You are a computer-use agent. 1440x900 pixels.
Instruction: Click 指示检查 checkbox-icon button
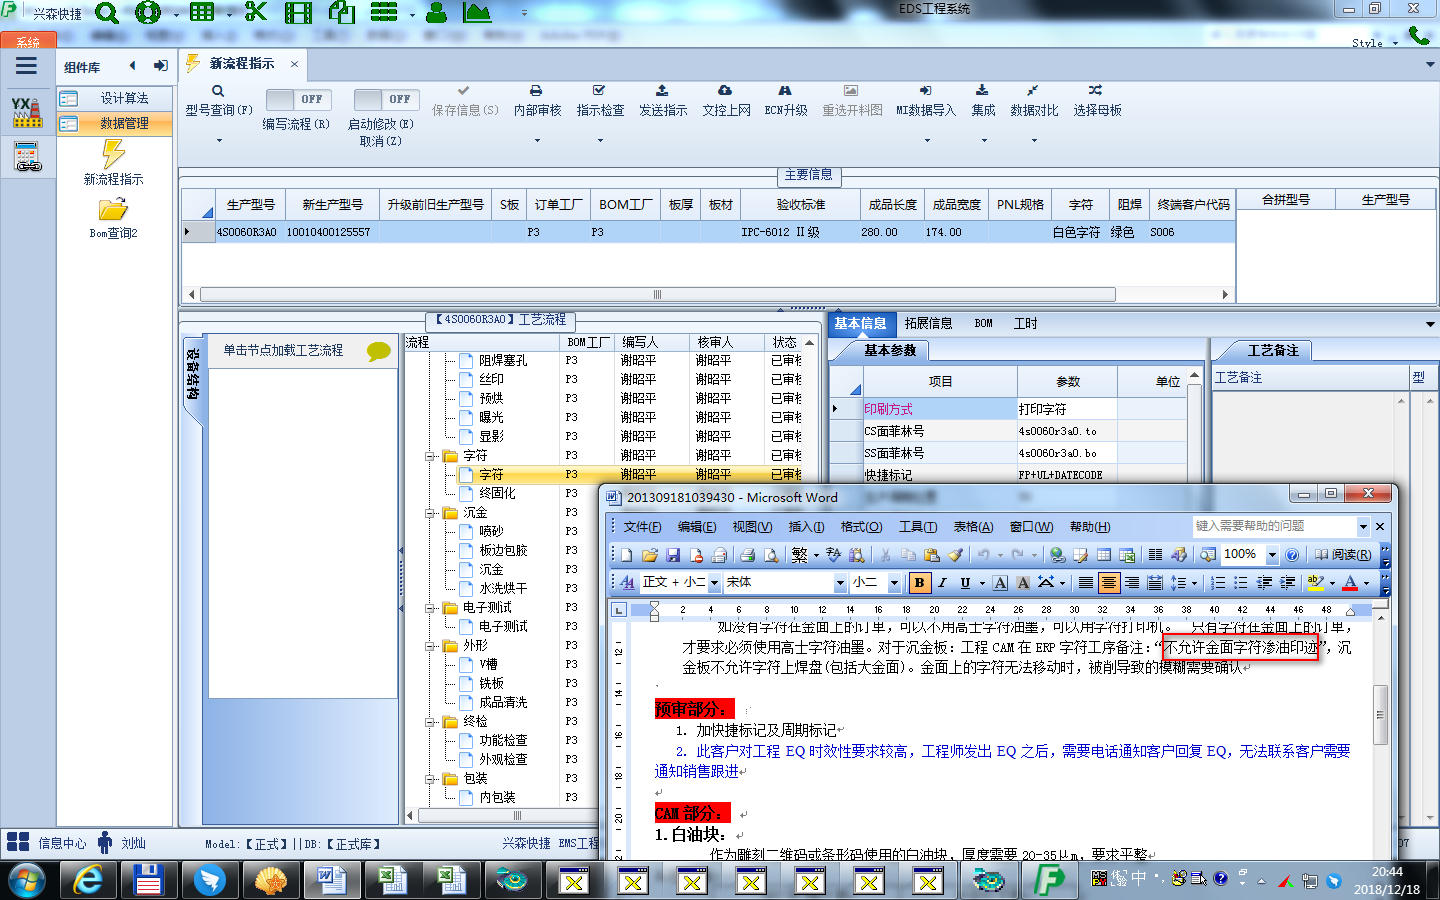tap(600, 101)
